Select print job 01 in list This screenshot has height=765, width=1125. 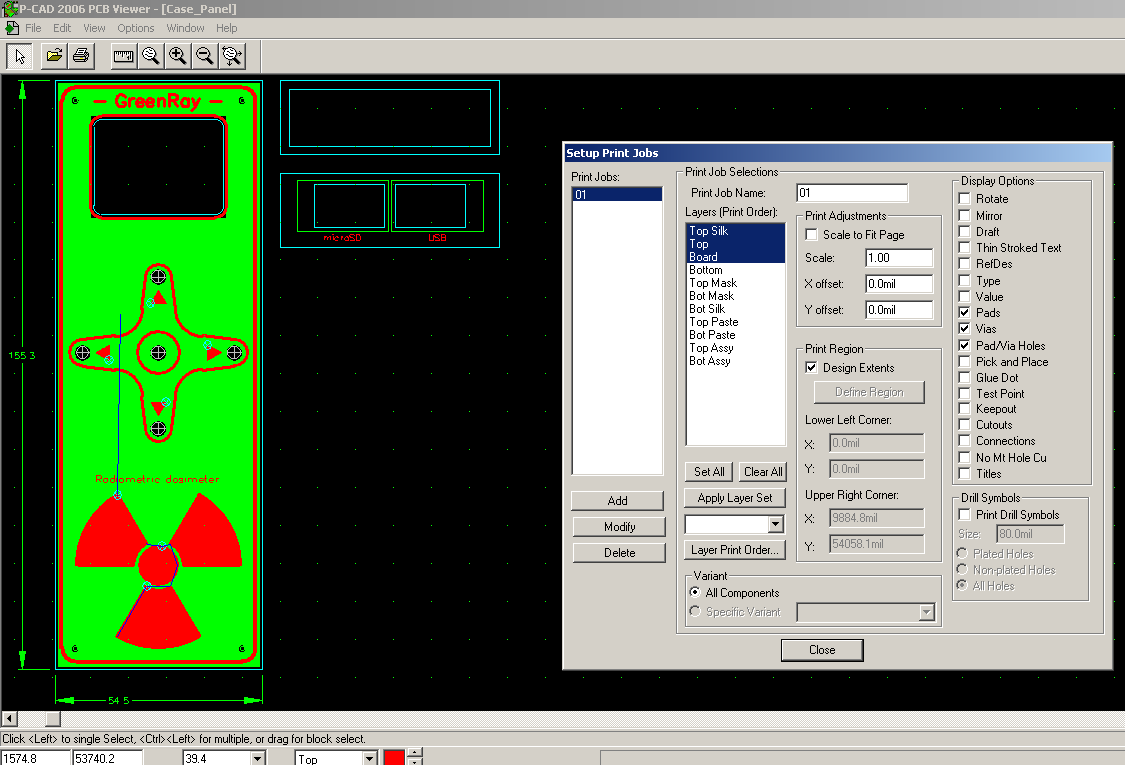617,194
